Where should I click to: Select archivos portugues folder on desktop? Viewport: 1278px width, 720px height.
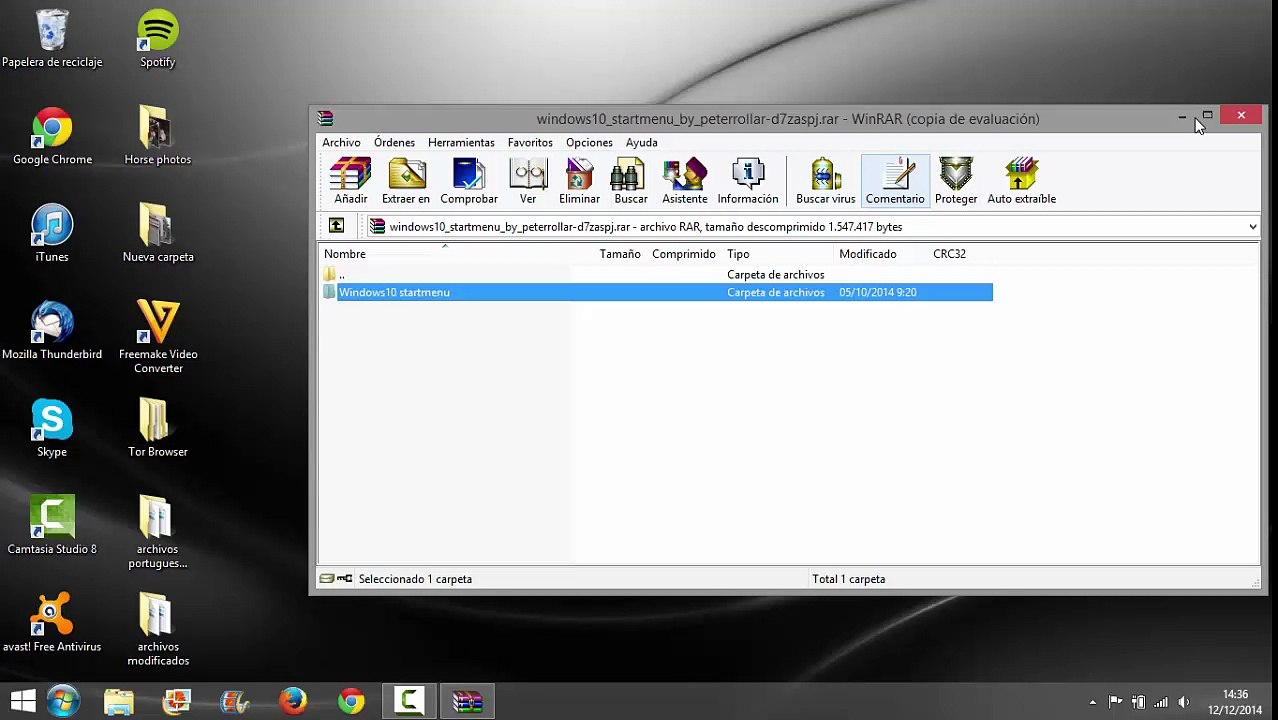157,533
